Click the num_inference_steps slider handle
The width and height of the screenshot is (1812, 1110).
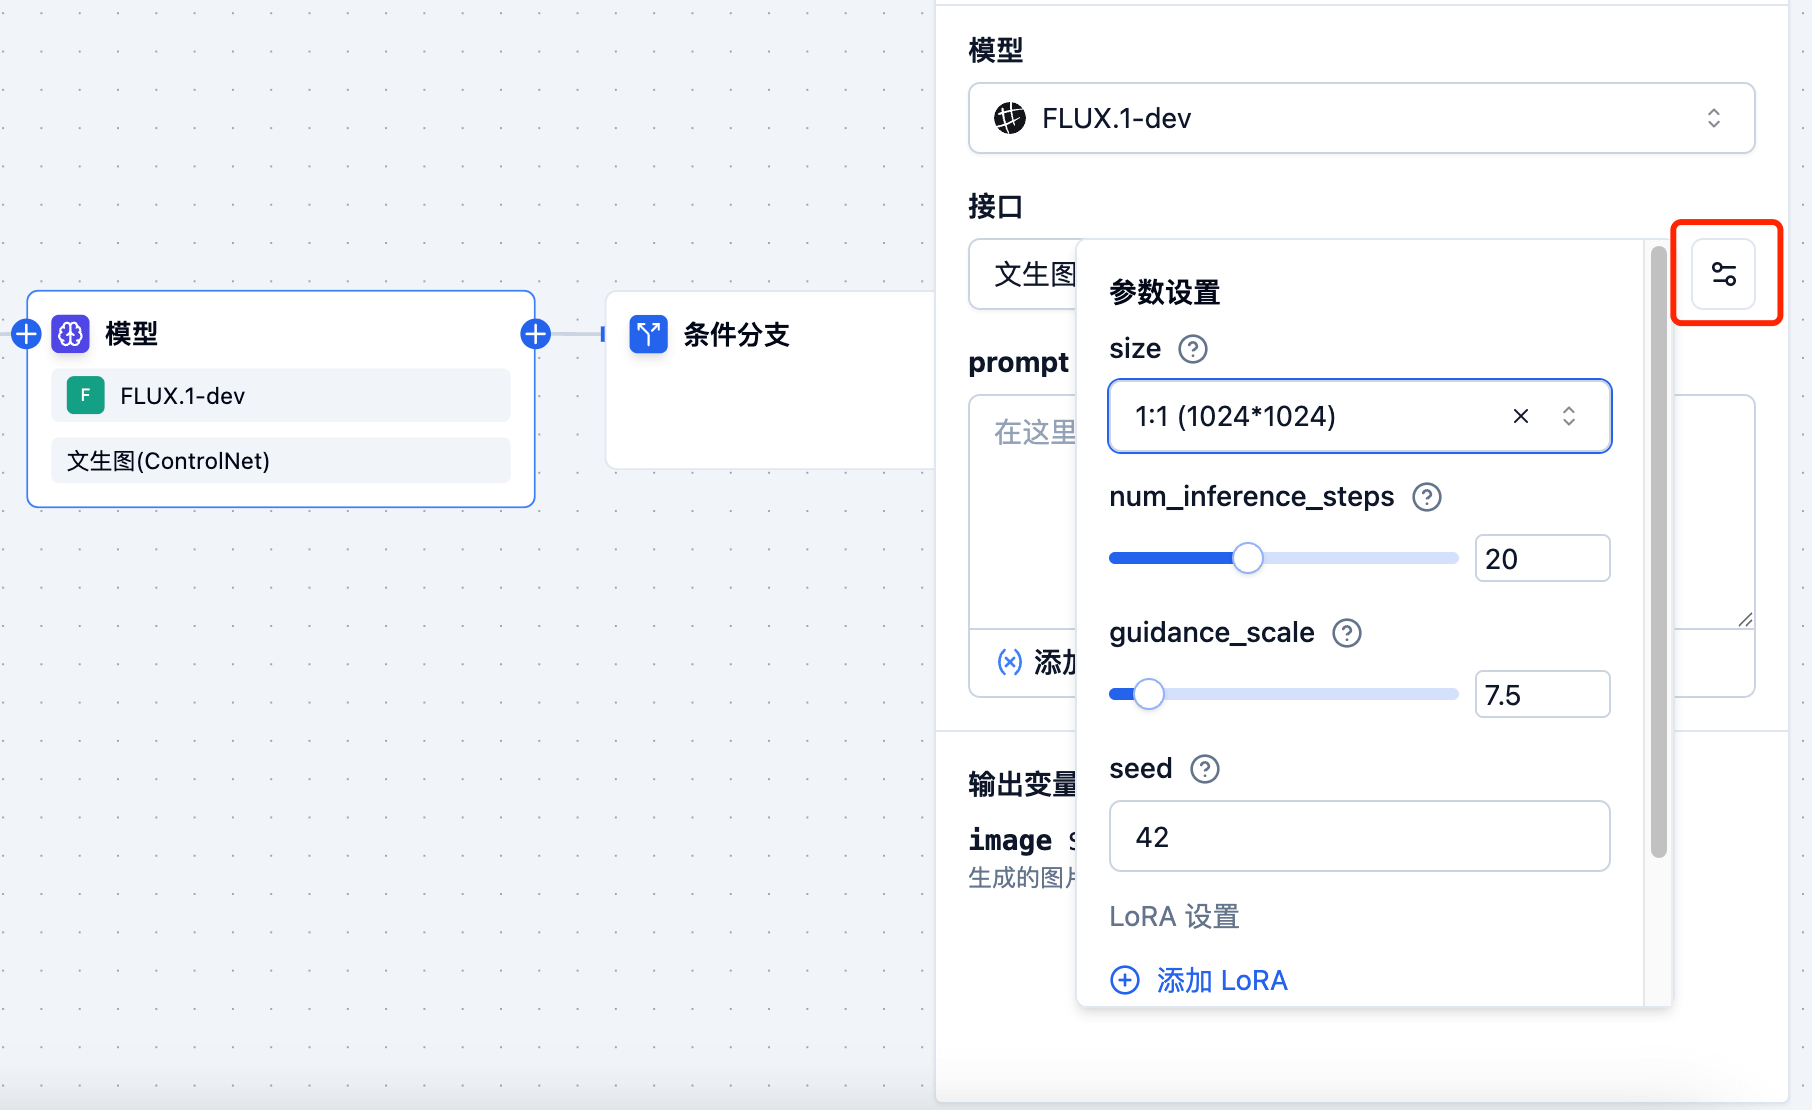(1247, 558)
